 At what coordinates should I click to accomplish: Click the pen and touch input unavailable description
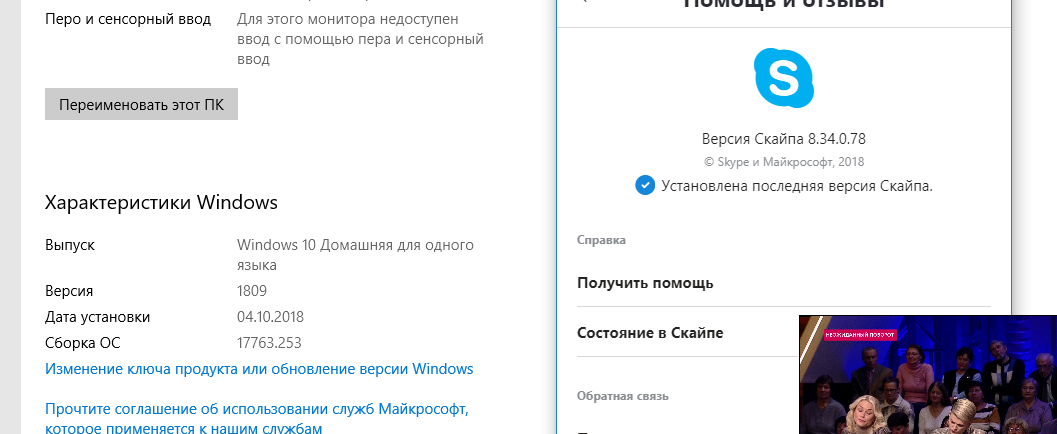point(361,39)
